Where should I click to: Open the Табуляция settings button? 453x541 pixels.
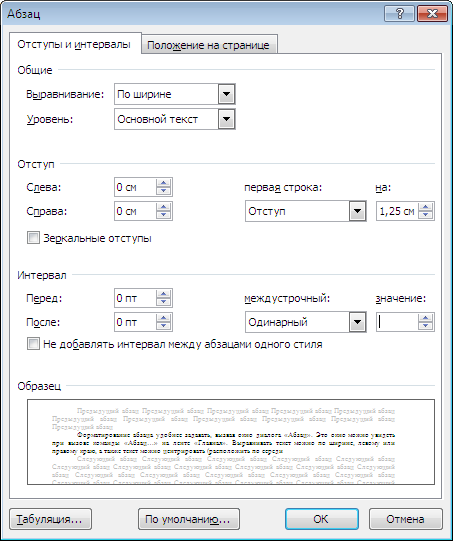50,519
